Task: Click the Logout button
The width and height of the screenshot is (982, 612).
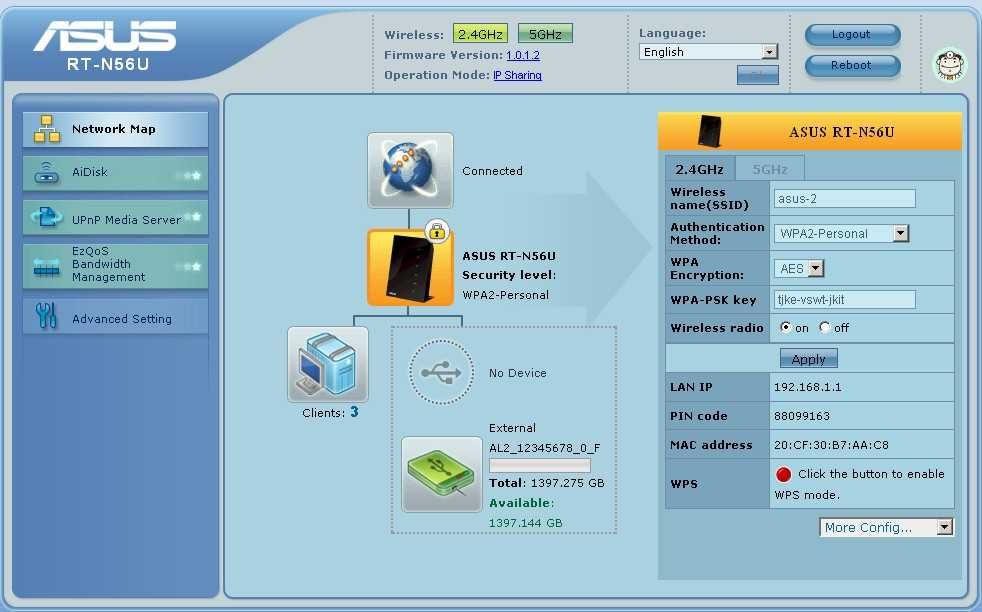Action: pos(852,34)
